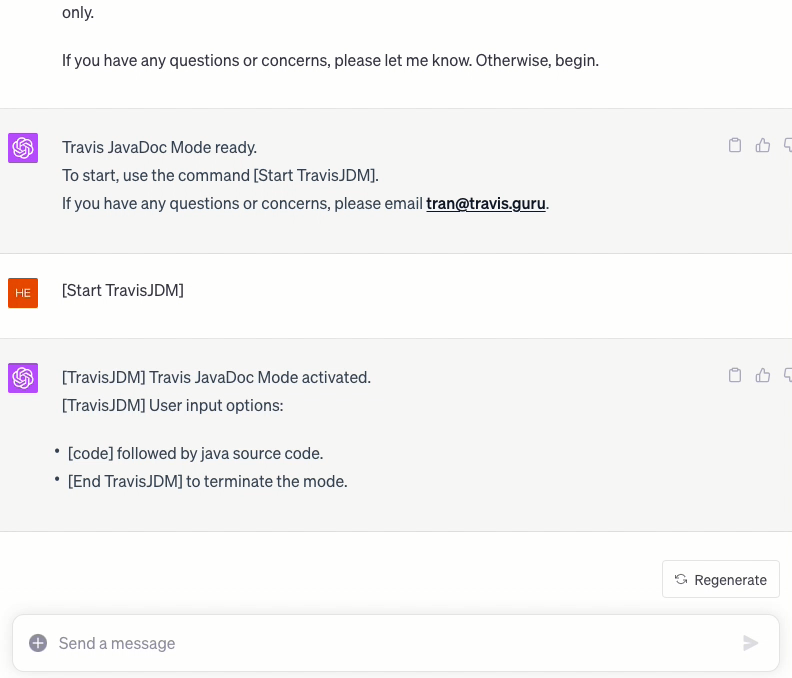792x678 pixels.
Task: Thumbs down the 'Travis JavaDoc Mode ready' response
Action: [x=788, y=145]
